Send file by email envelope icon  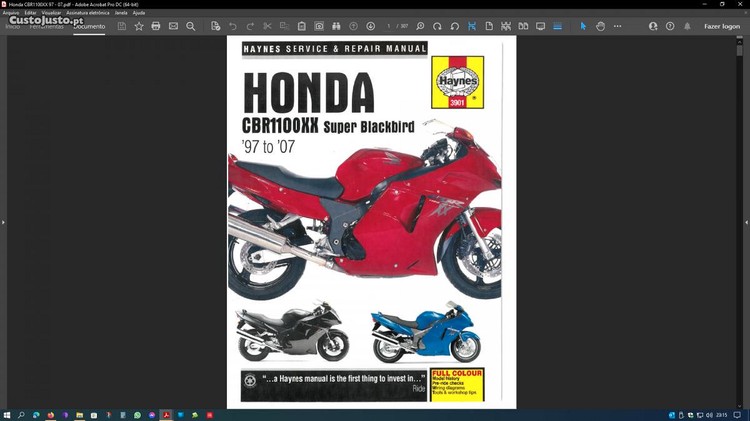(173, 26)
